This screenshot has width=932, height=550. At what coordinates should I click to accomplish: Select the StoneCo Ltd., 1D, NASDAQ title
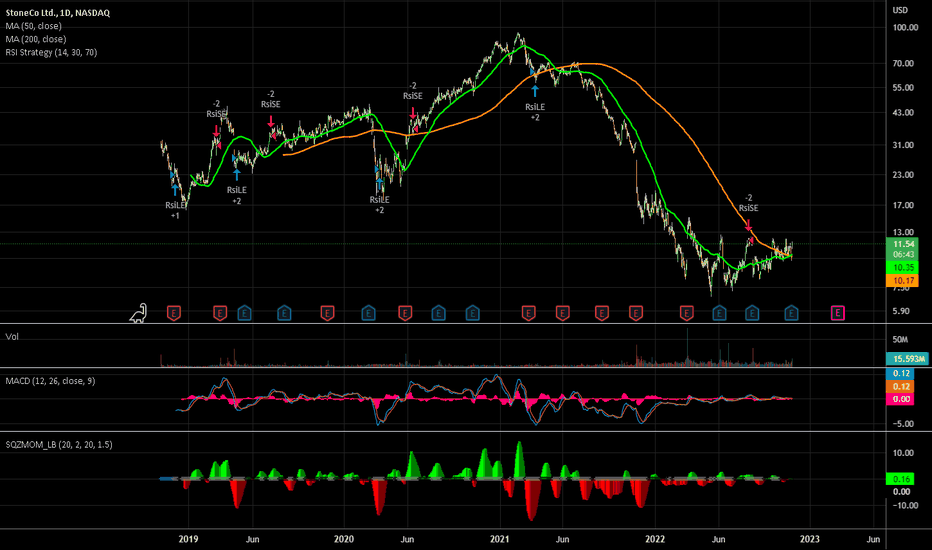pos(58,12)
